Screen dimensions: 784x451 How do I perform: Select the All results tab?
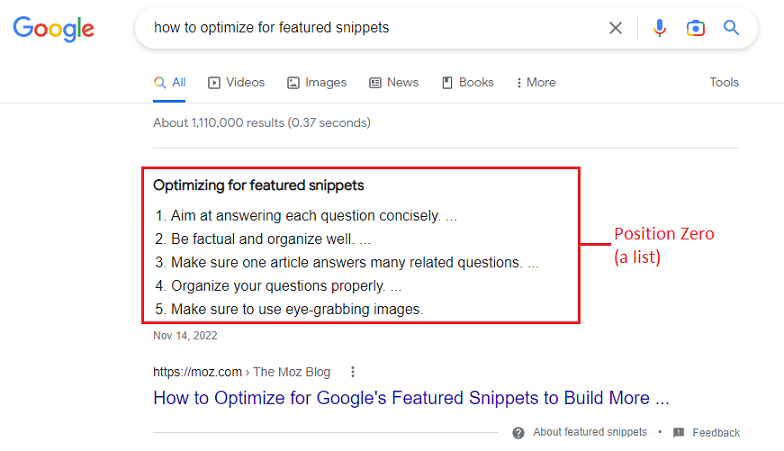click(x=170, y=82)
